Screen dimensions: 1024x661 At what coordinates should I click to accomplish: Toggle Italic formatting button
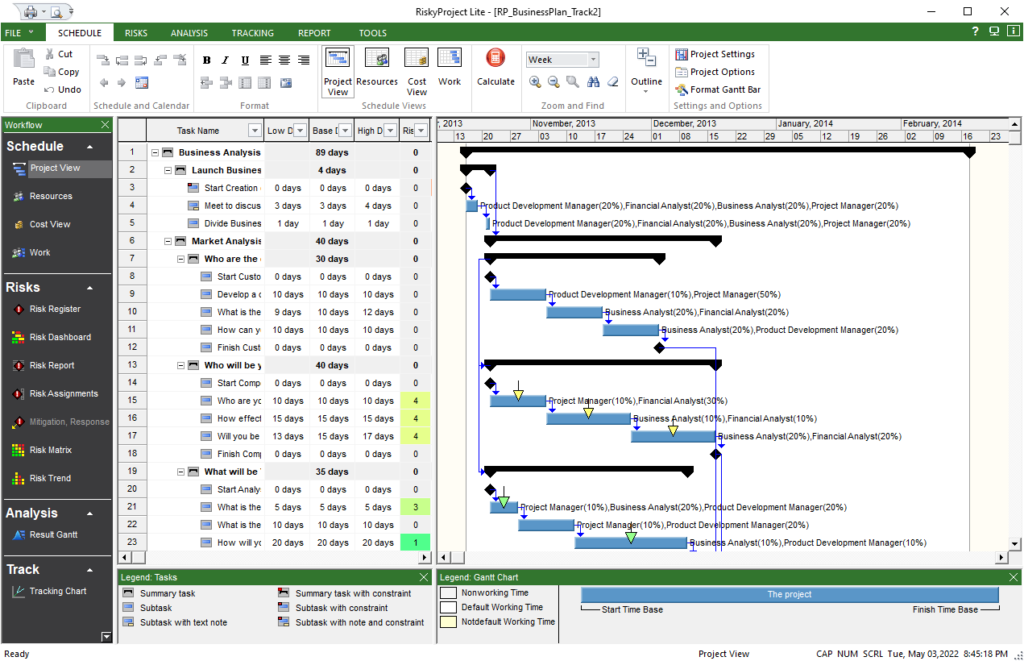click(226, 60)
